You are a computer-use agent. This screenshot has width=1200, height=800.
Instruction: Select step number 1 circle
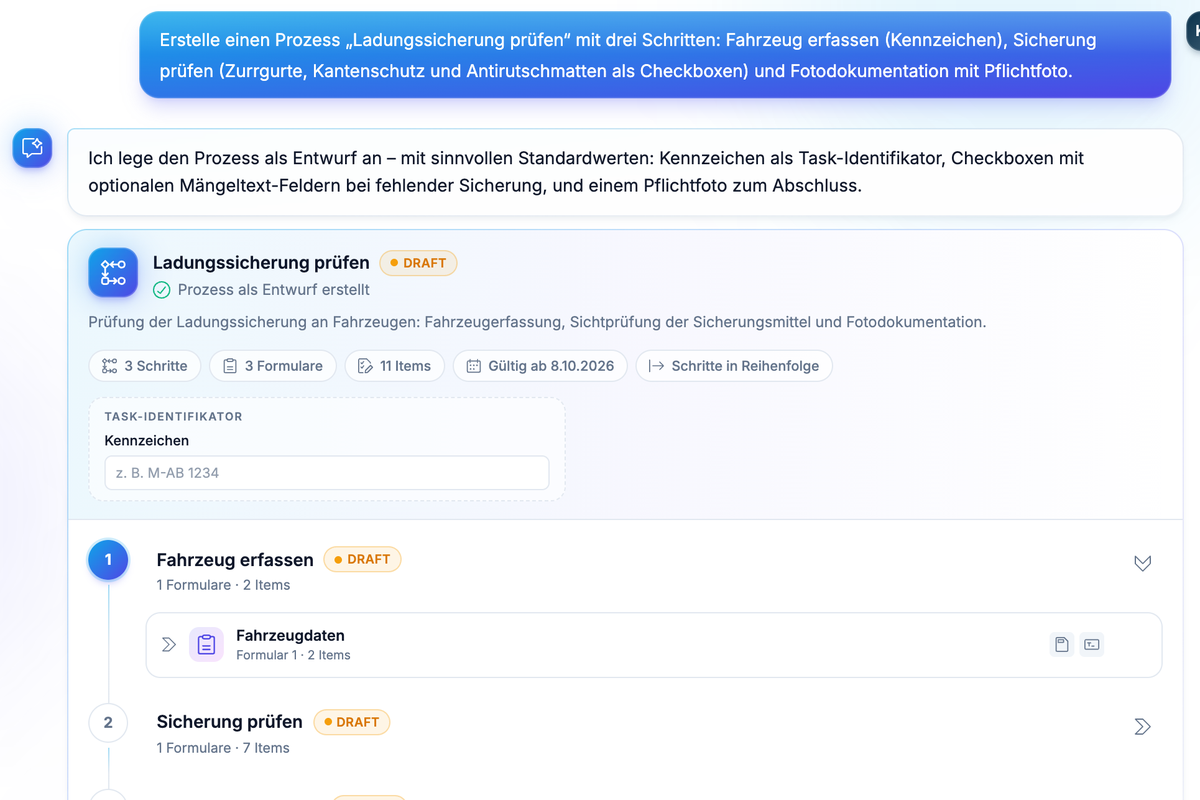(x=108, y=560)
